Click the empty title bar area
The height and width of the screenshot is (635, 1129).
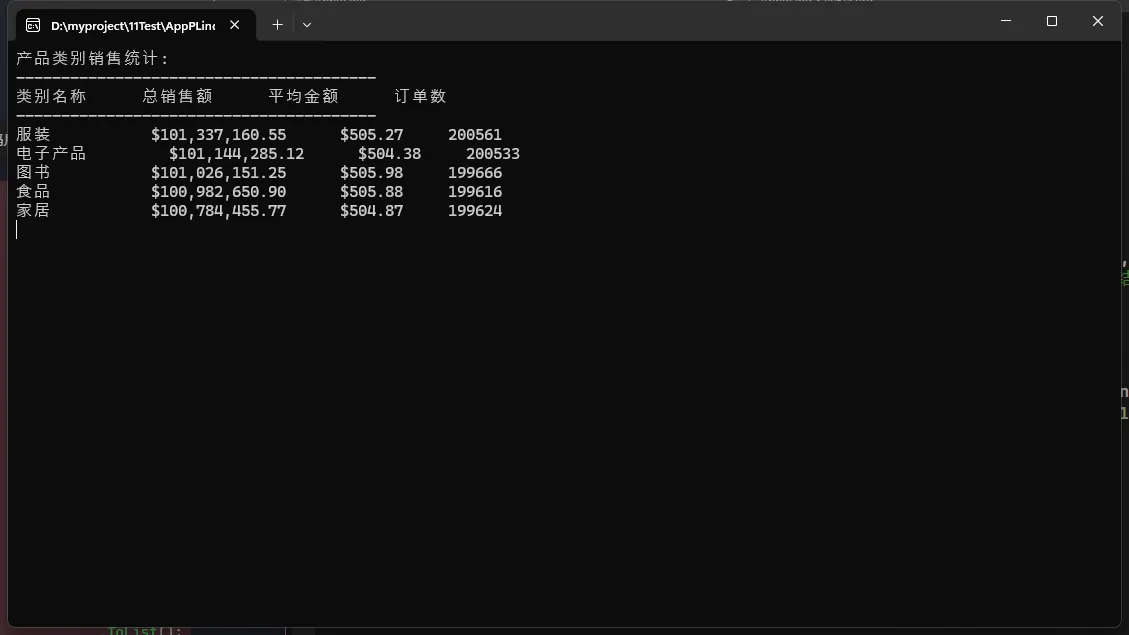coord(650,22)
